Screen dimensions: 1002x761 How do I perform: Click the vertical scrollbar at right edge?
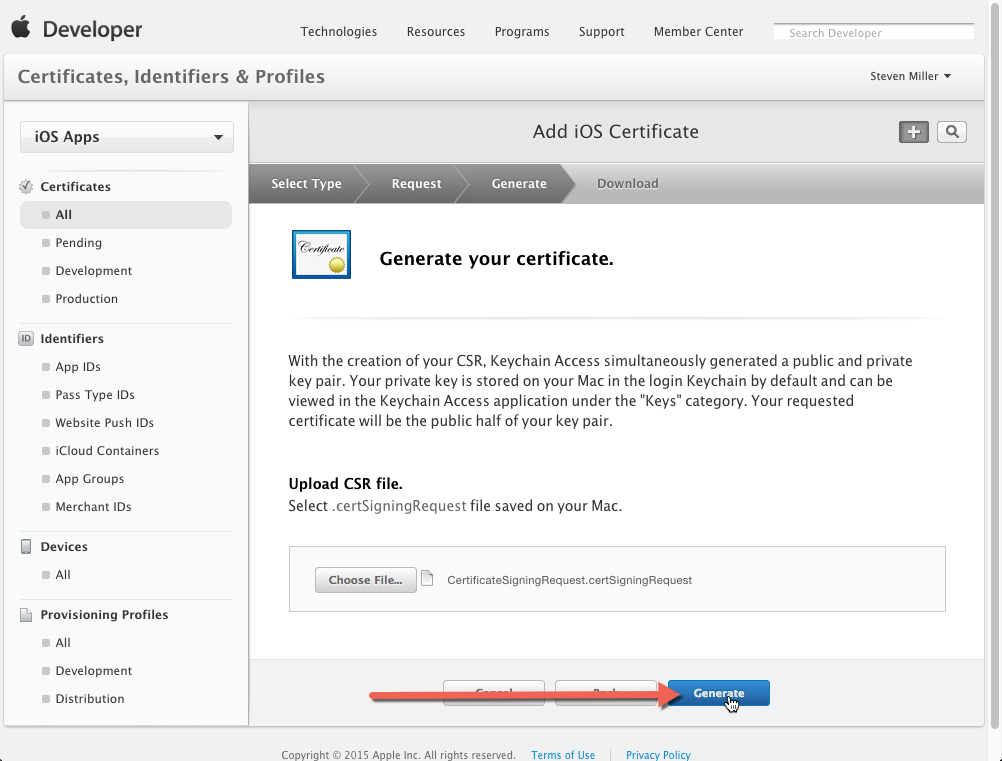[996, 364]
